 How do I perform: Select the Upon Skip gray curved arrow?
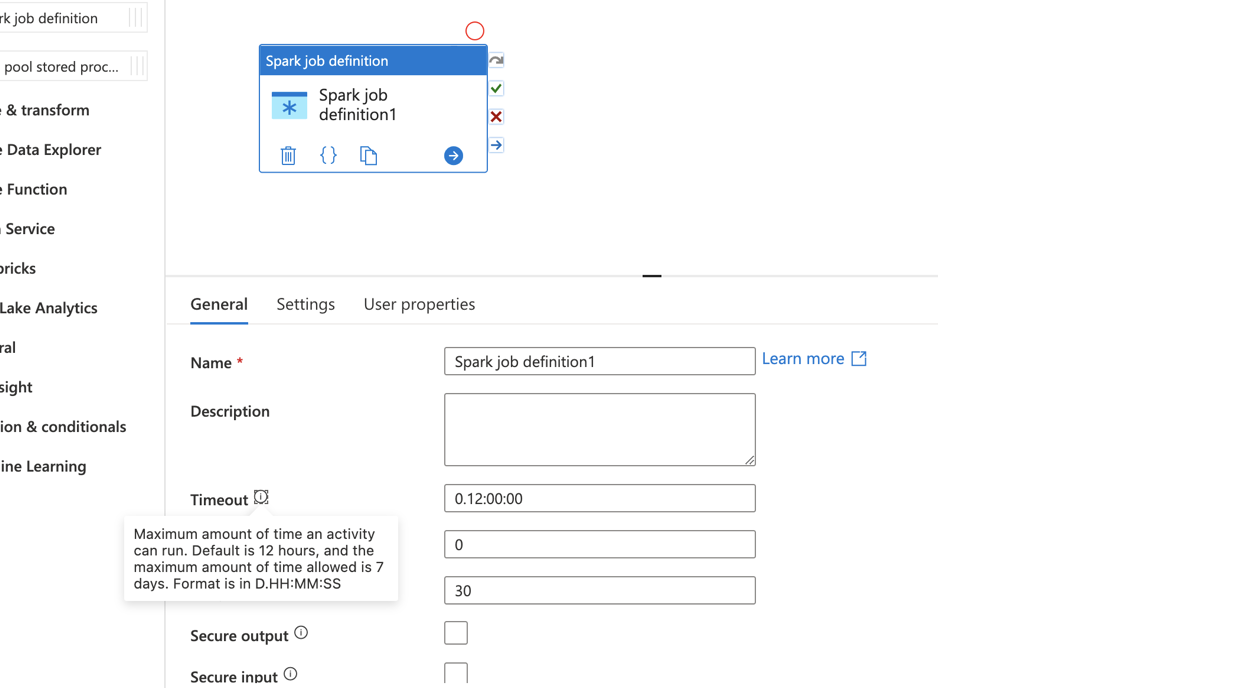click(x=496, y=60)
